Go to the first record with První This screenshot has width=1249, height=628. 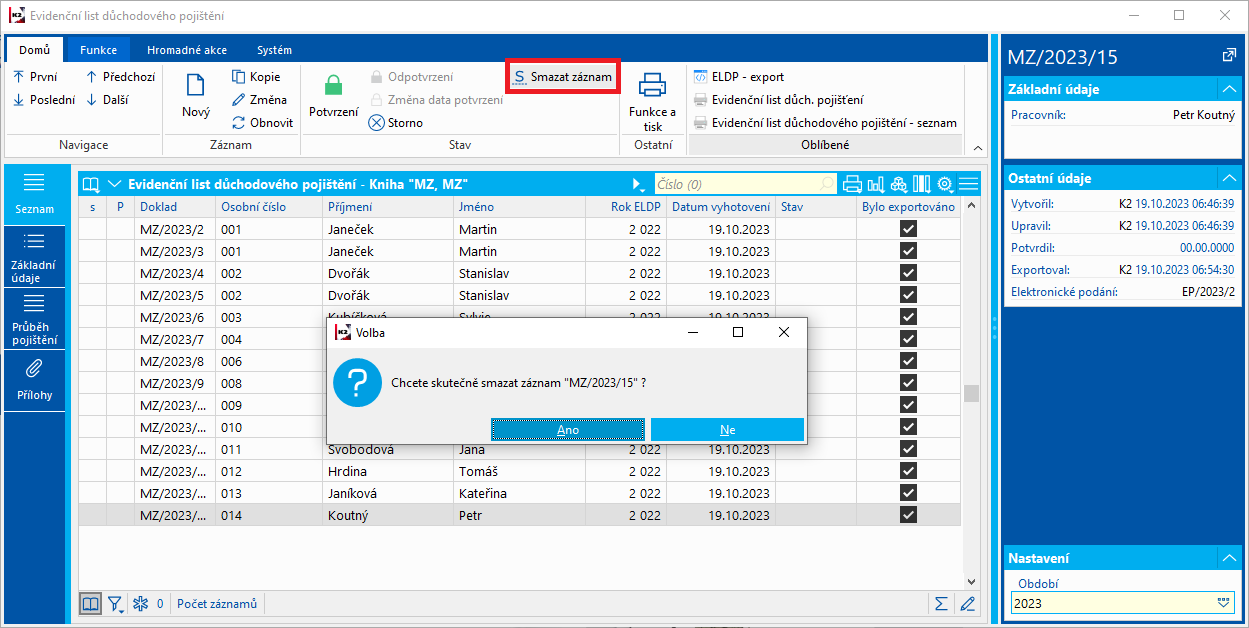click(35, 76)
